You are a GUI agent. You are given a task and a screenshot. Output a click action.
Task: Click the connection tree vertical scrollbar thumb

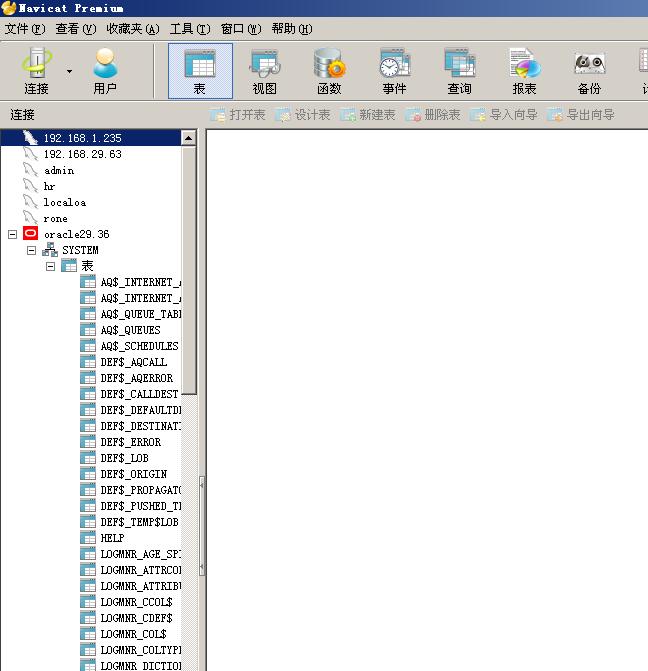click(189, 270)
